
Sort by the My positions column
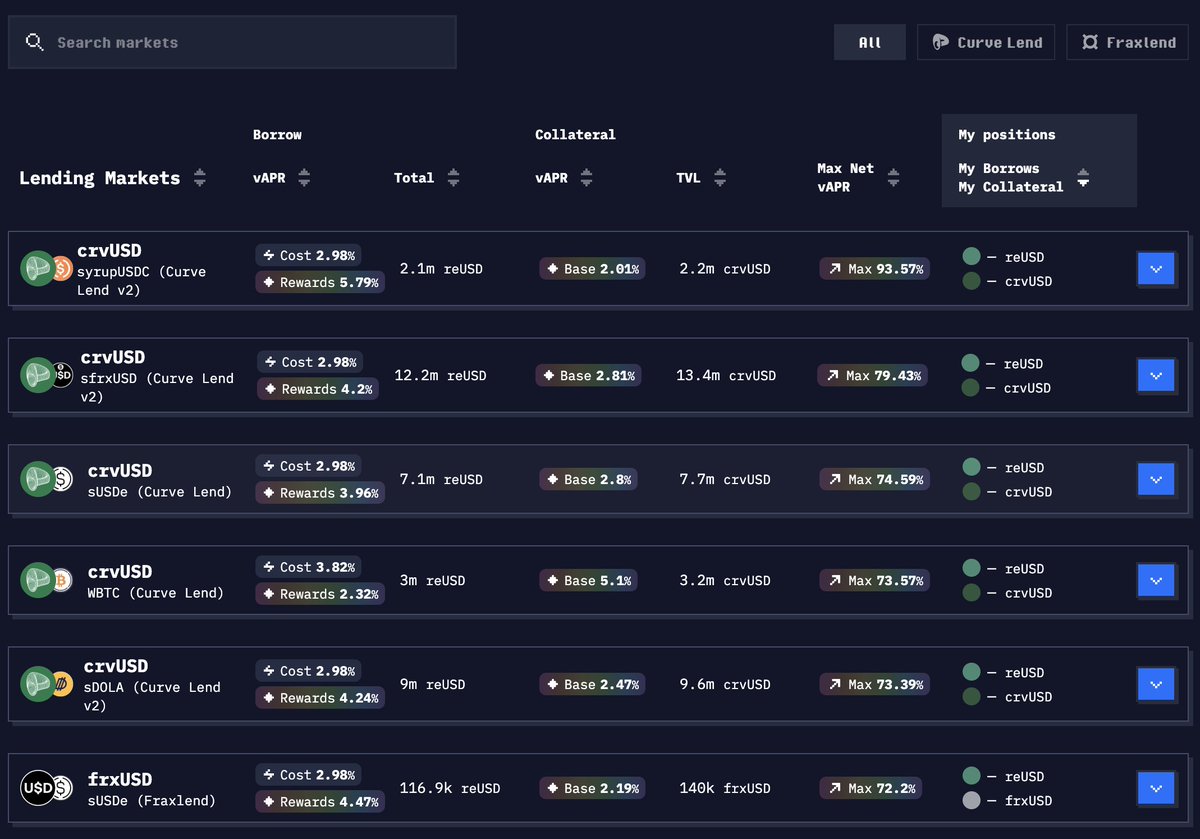1082,178
